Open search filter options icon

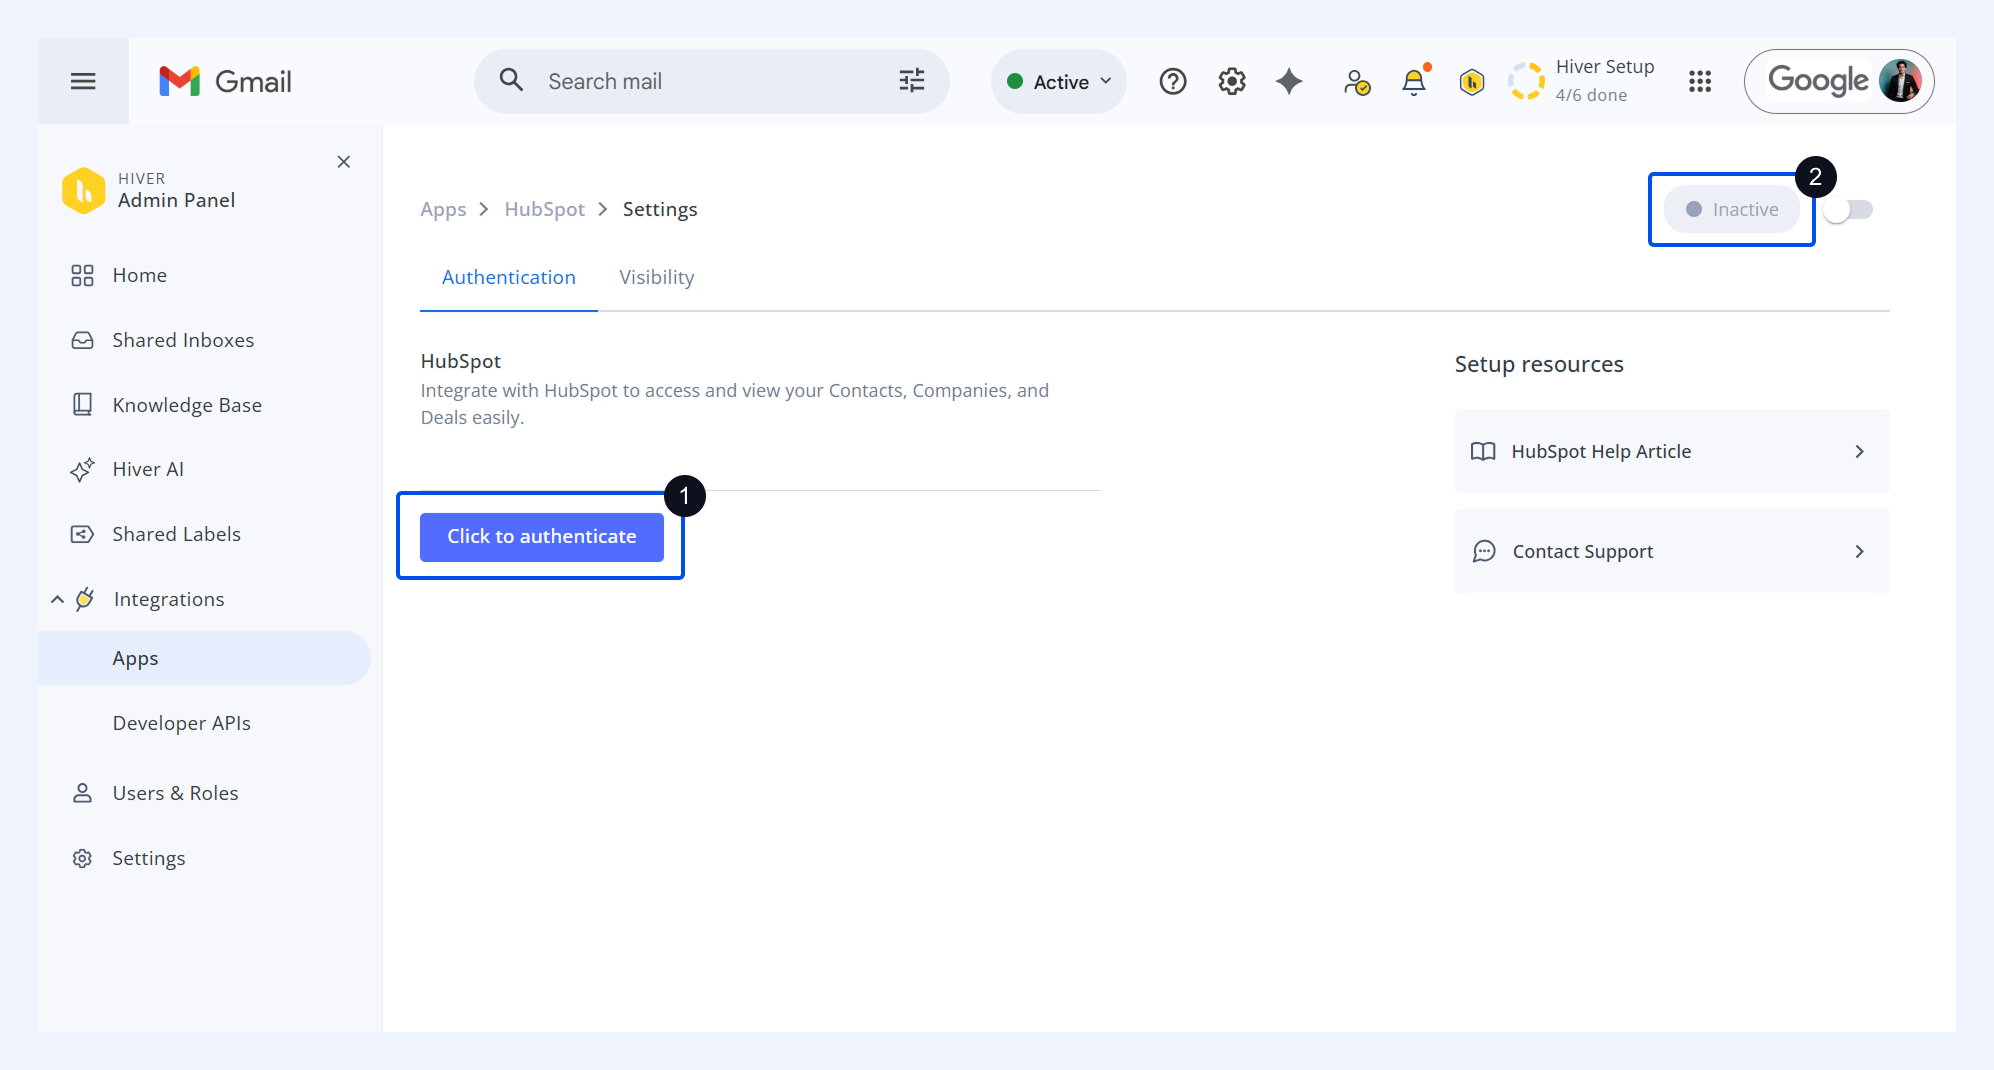(912, 80)
